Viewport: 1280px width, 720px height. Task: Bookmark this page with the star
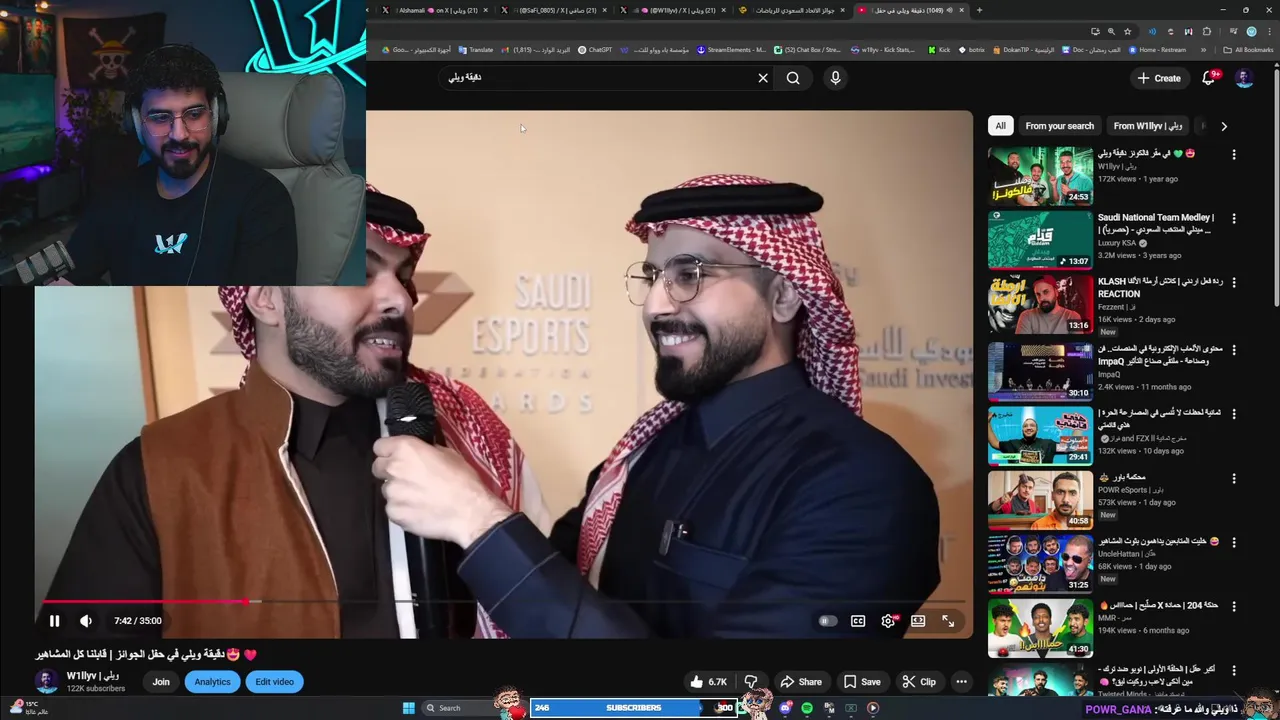[1127, 31]
